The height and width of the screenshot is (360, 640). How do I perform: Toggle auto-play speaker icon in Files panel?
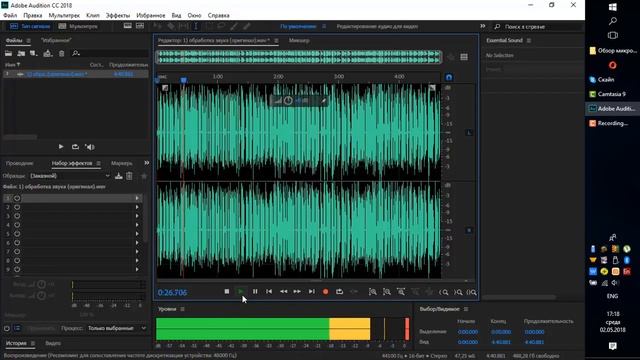coord(90,147)
